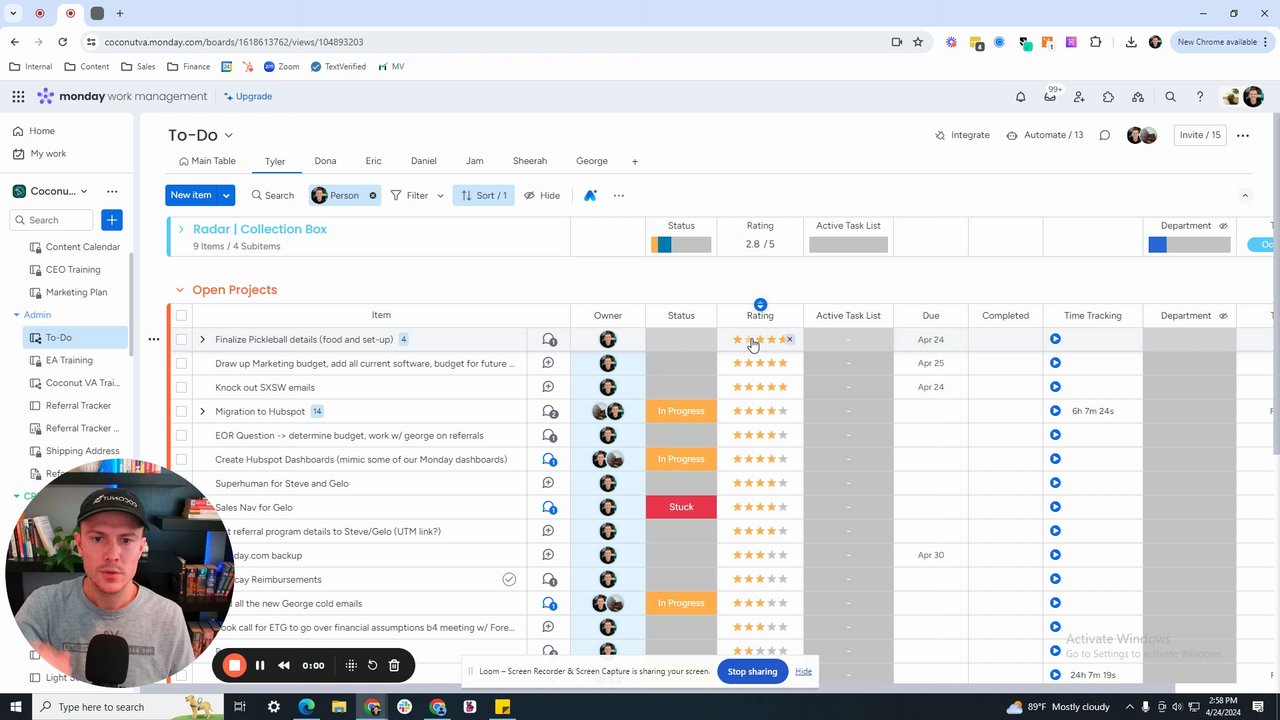Open the Coconut workspace switcher dropdown
The image size is (1280, 720).
84,191
